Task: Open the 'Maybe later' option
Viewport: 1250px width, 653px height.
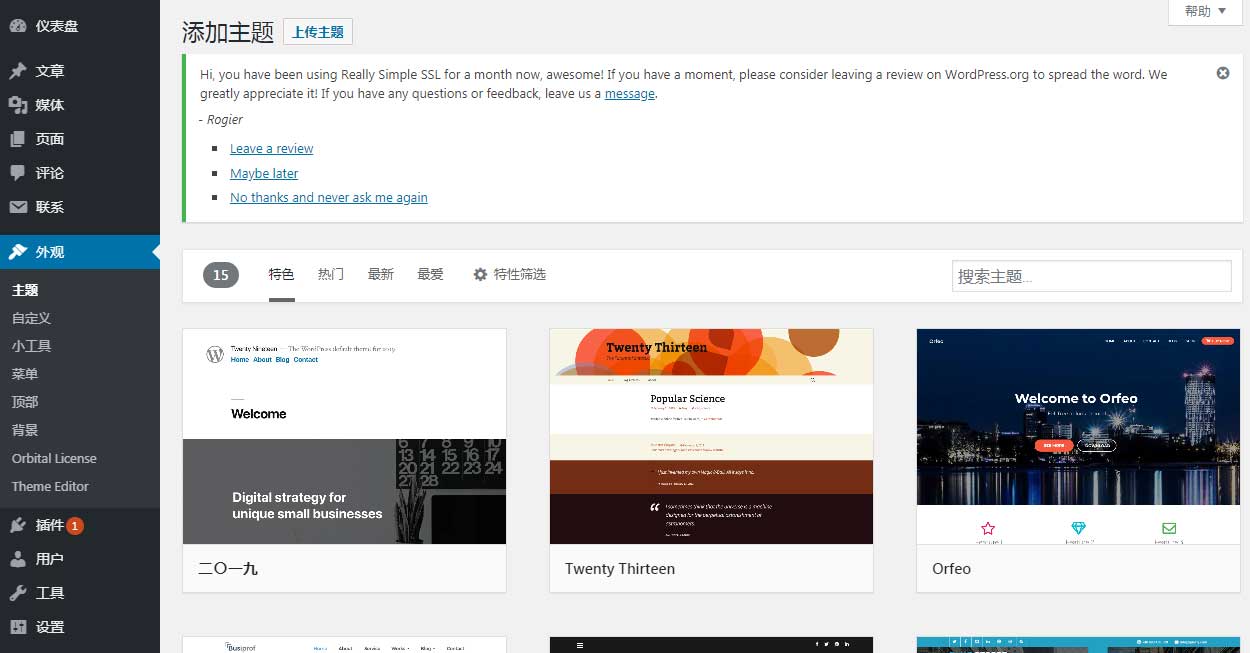Action: [263, 173]
